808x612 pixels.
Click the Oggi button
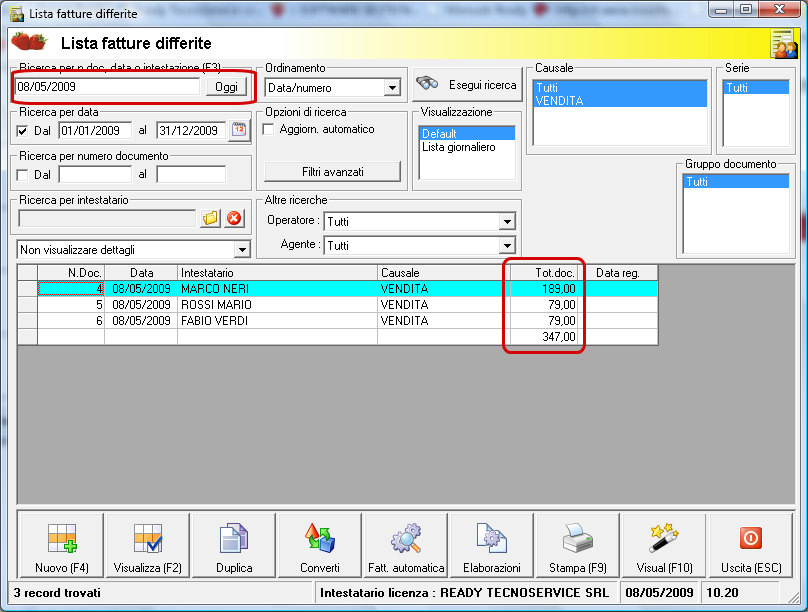(x=226, y=87)
